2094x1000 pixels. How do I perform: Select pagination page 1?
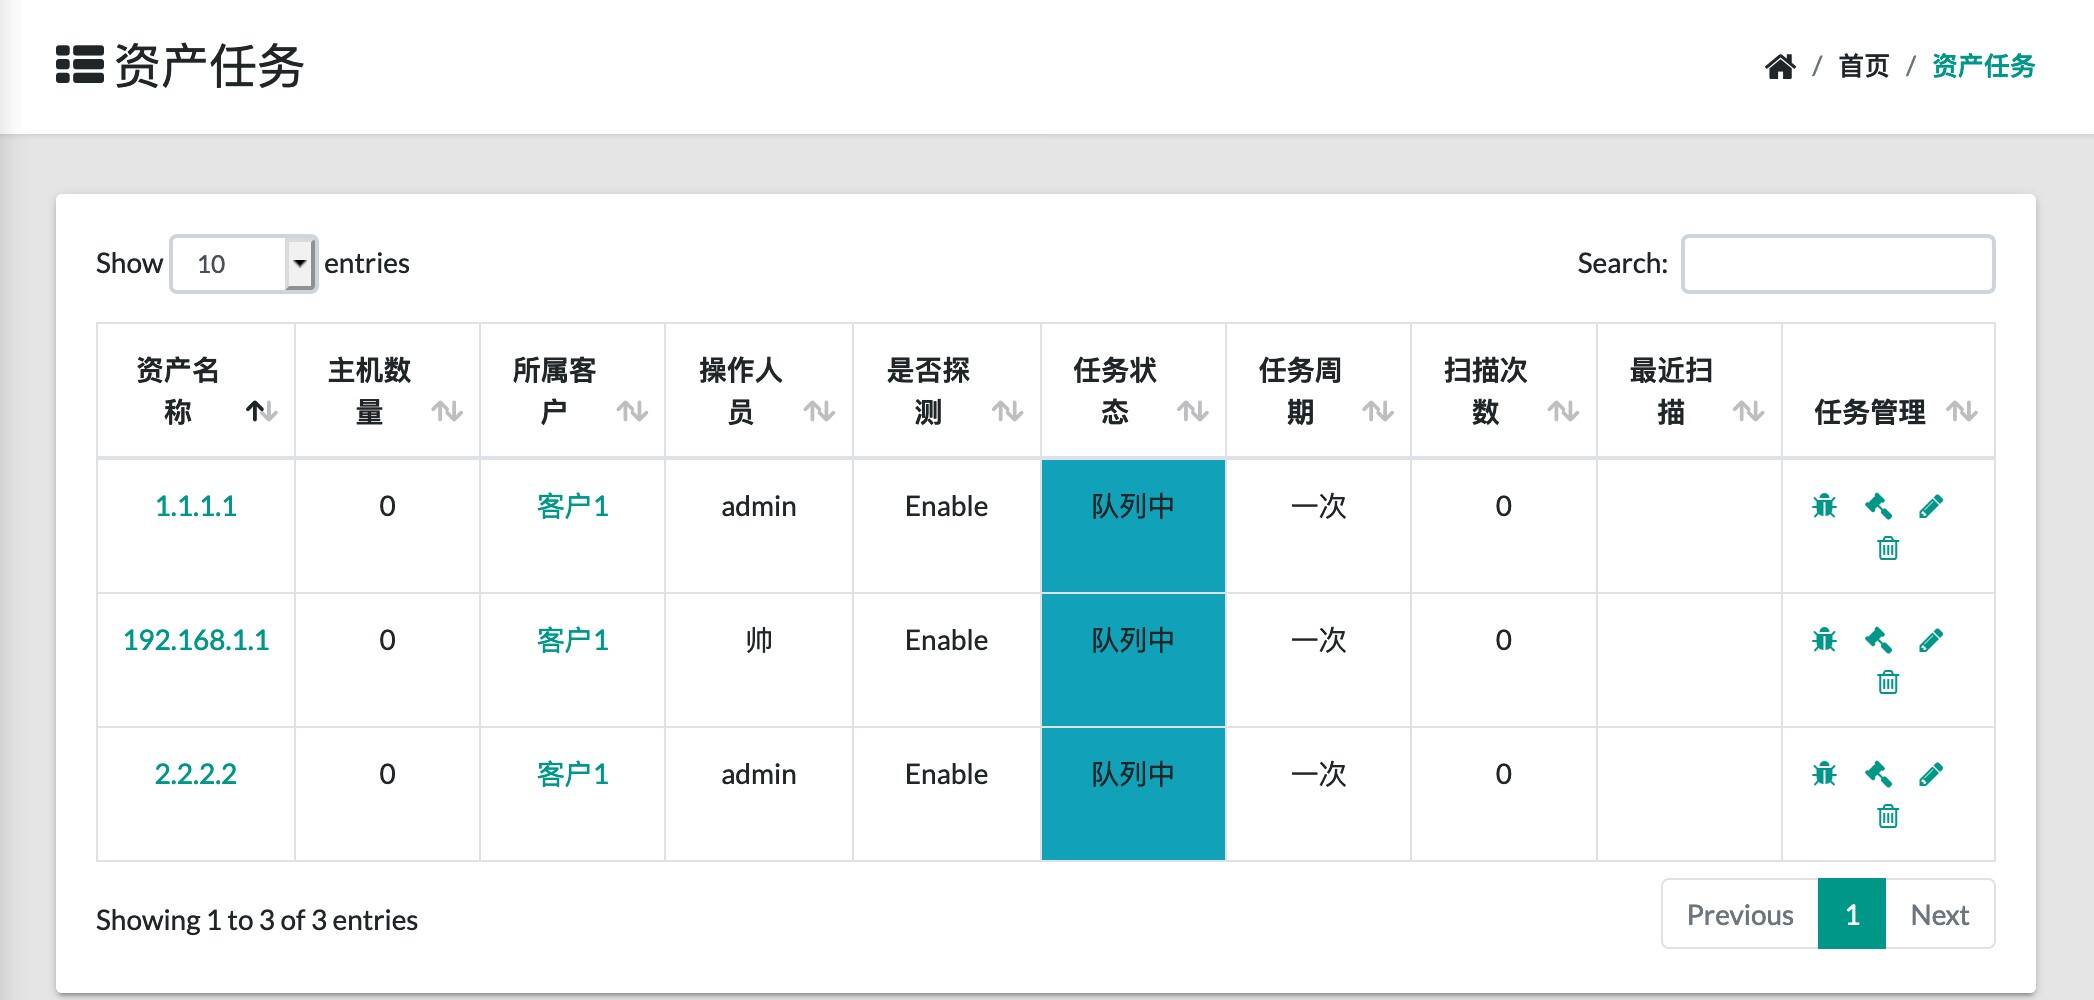[x=1852, y=914]
